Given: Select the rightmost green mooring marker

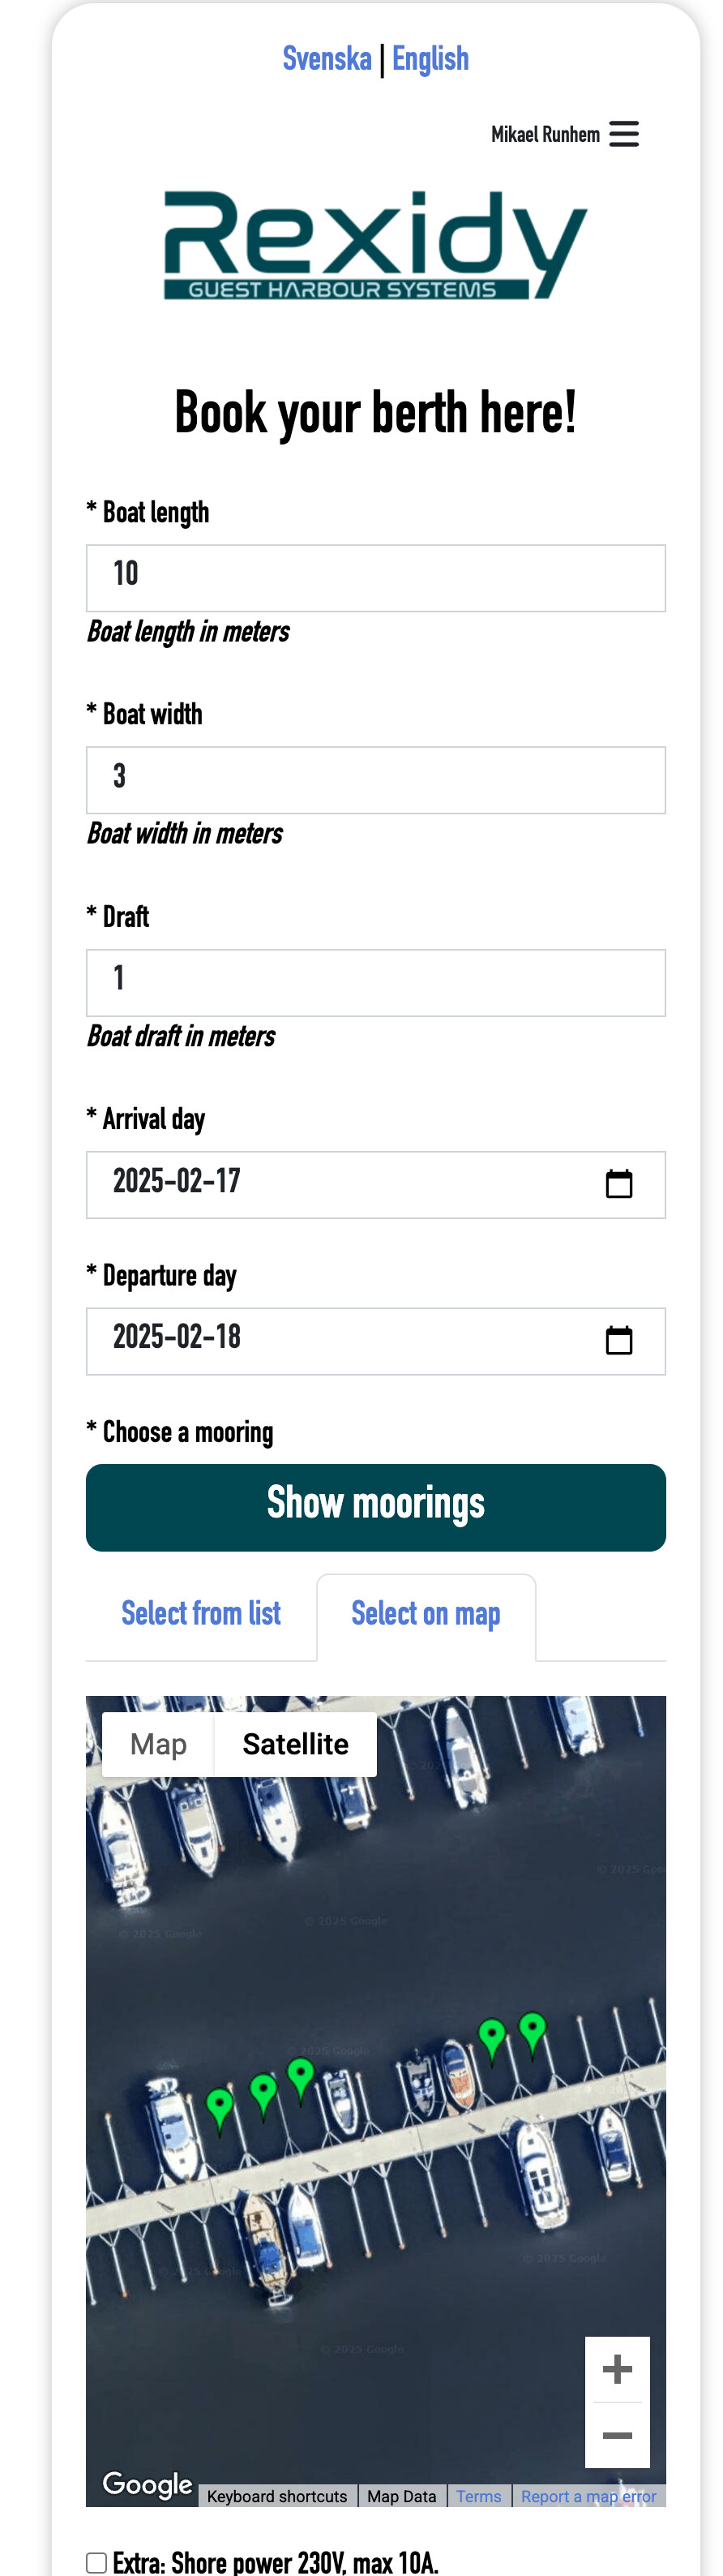Looking at the screenshot, I should point(533,2036).
